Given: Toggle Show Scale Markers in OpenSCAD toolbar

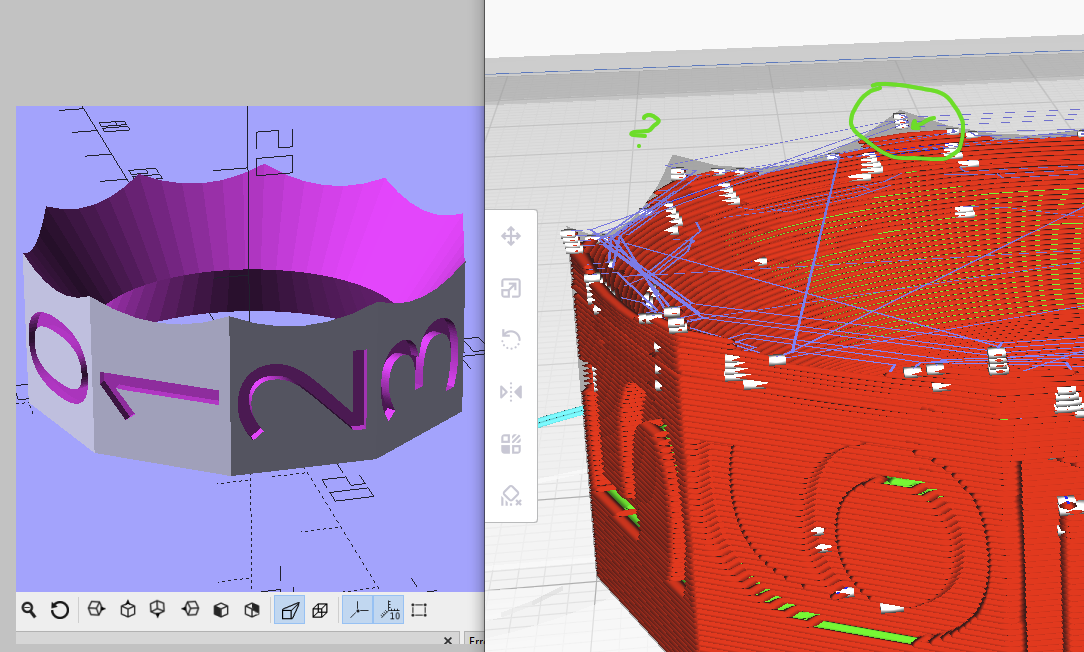Looking at the screenshot, I should point(389,610).
